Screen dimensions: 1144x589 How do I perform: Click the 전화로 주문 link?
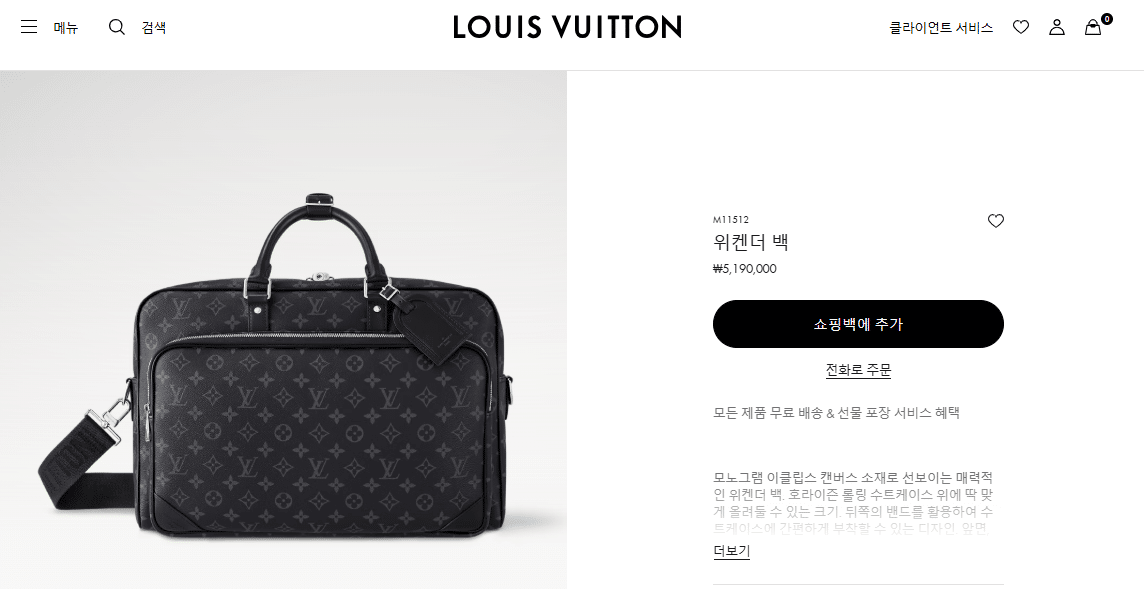[858, 370]
